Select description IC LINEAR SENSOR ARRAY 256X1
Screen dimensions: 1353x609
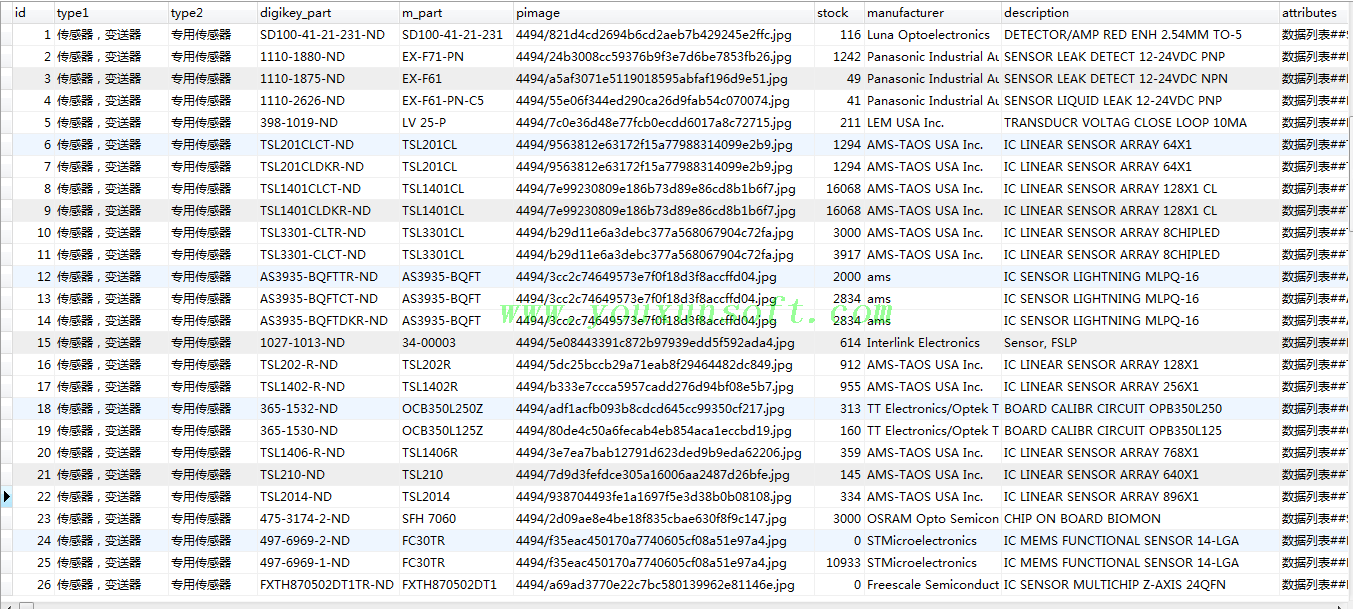pyautogui.click(x=1140, y=387)
